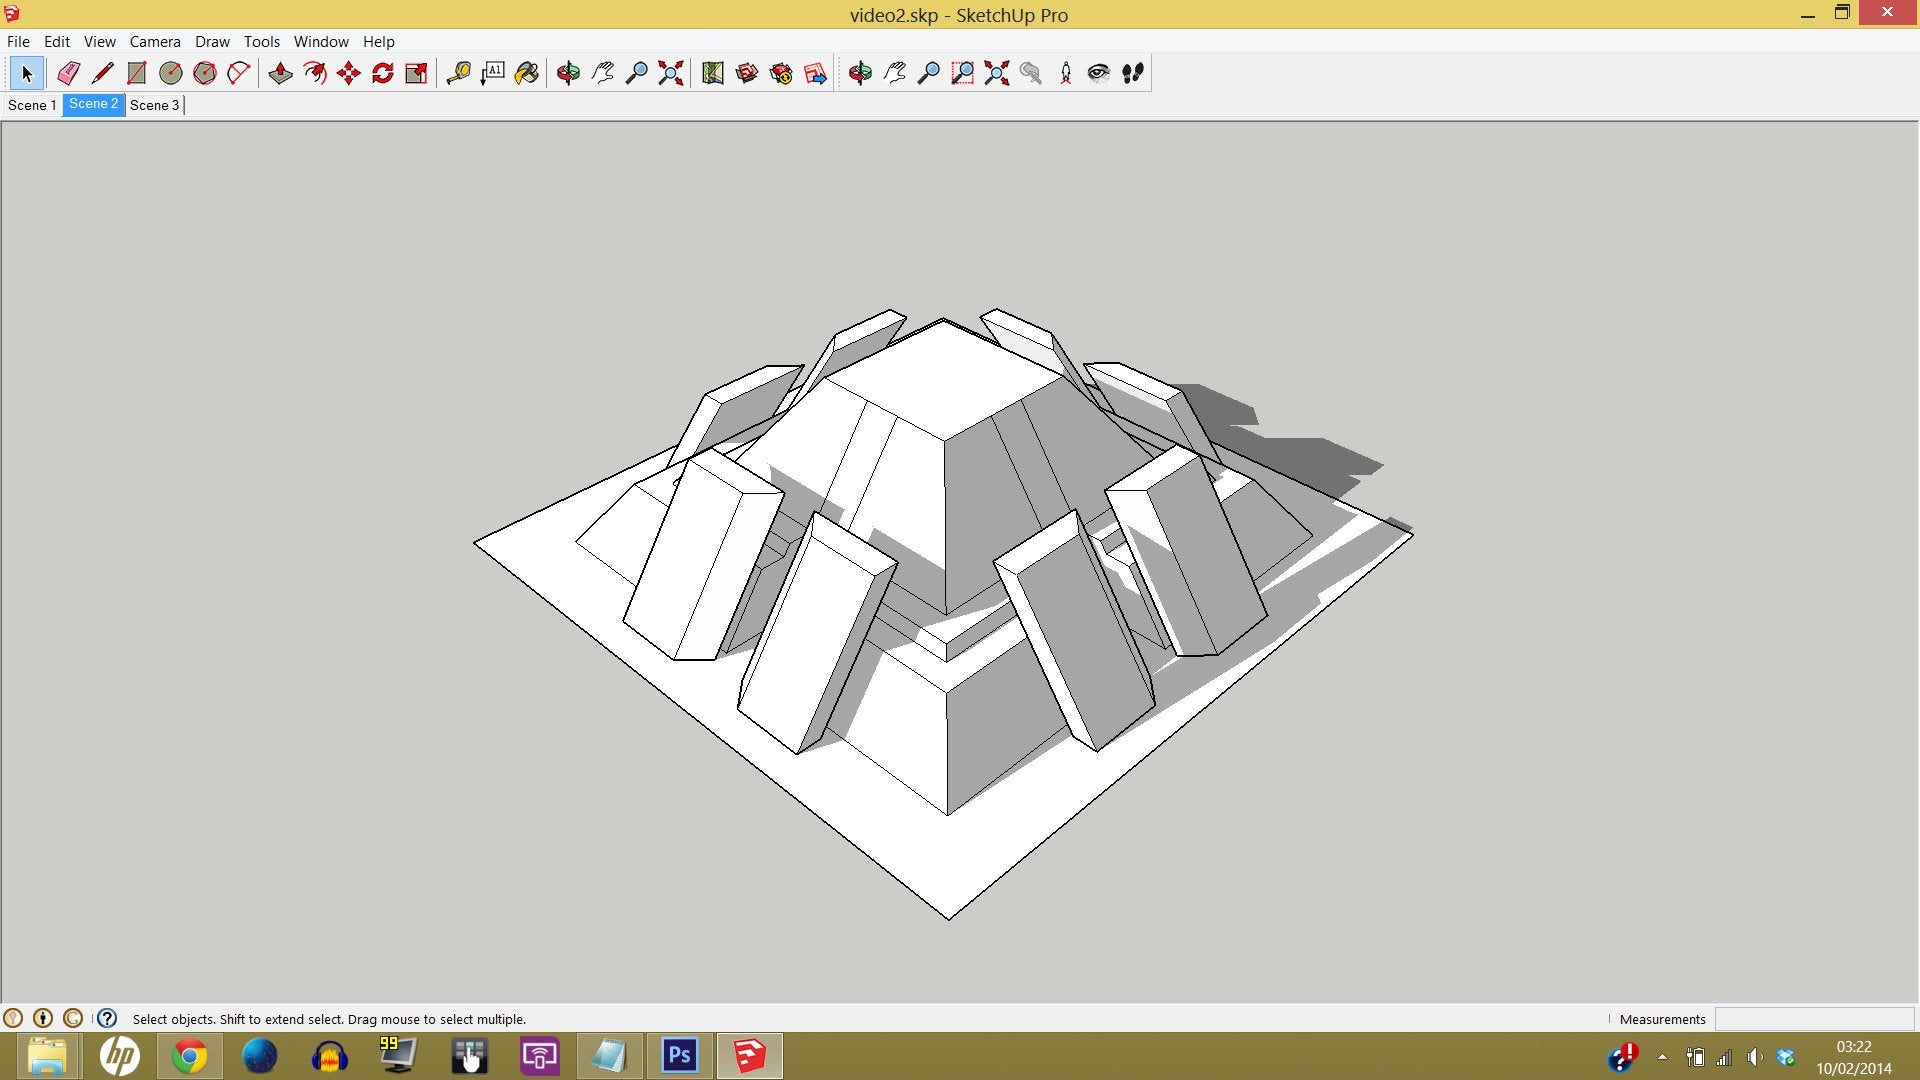This screenshot has width=1920, height=1080.
Task: Open the File menu
Action: [18, 41]
